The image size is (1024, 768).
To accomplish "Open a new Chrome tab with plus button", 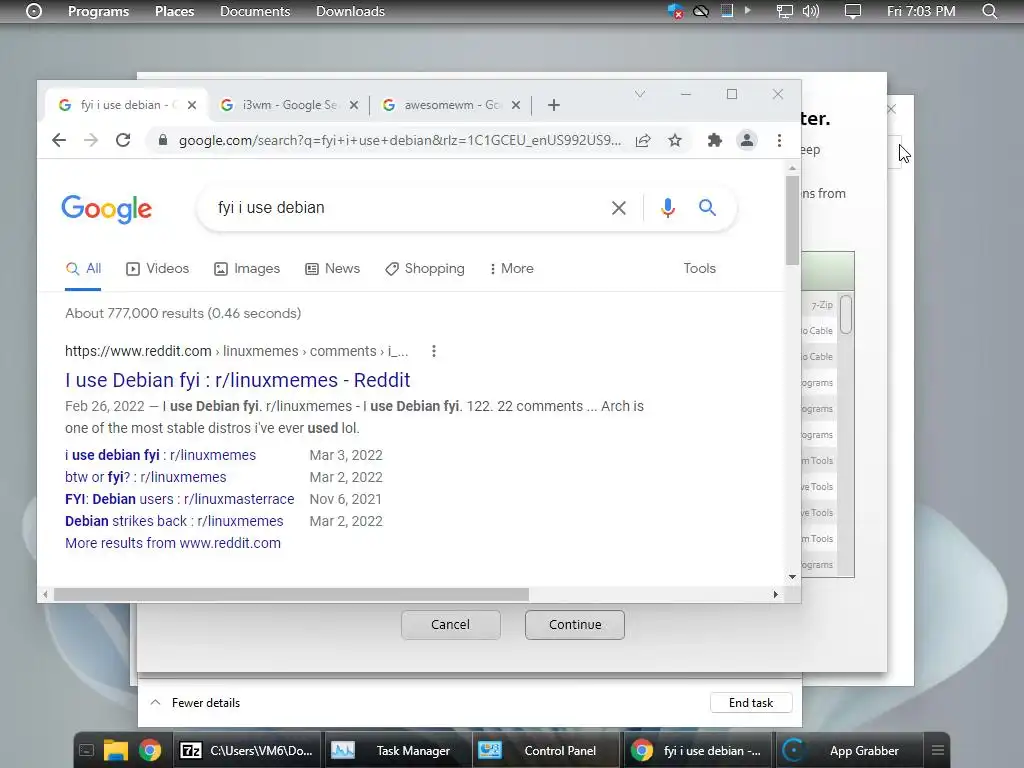I will point(554,105).
